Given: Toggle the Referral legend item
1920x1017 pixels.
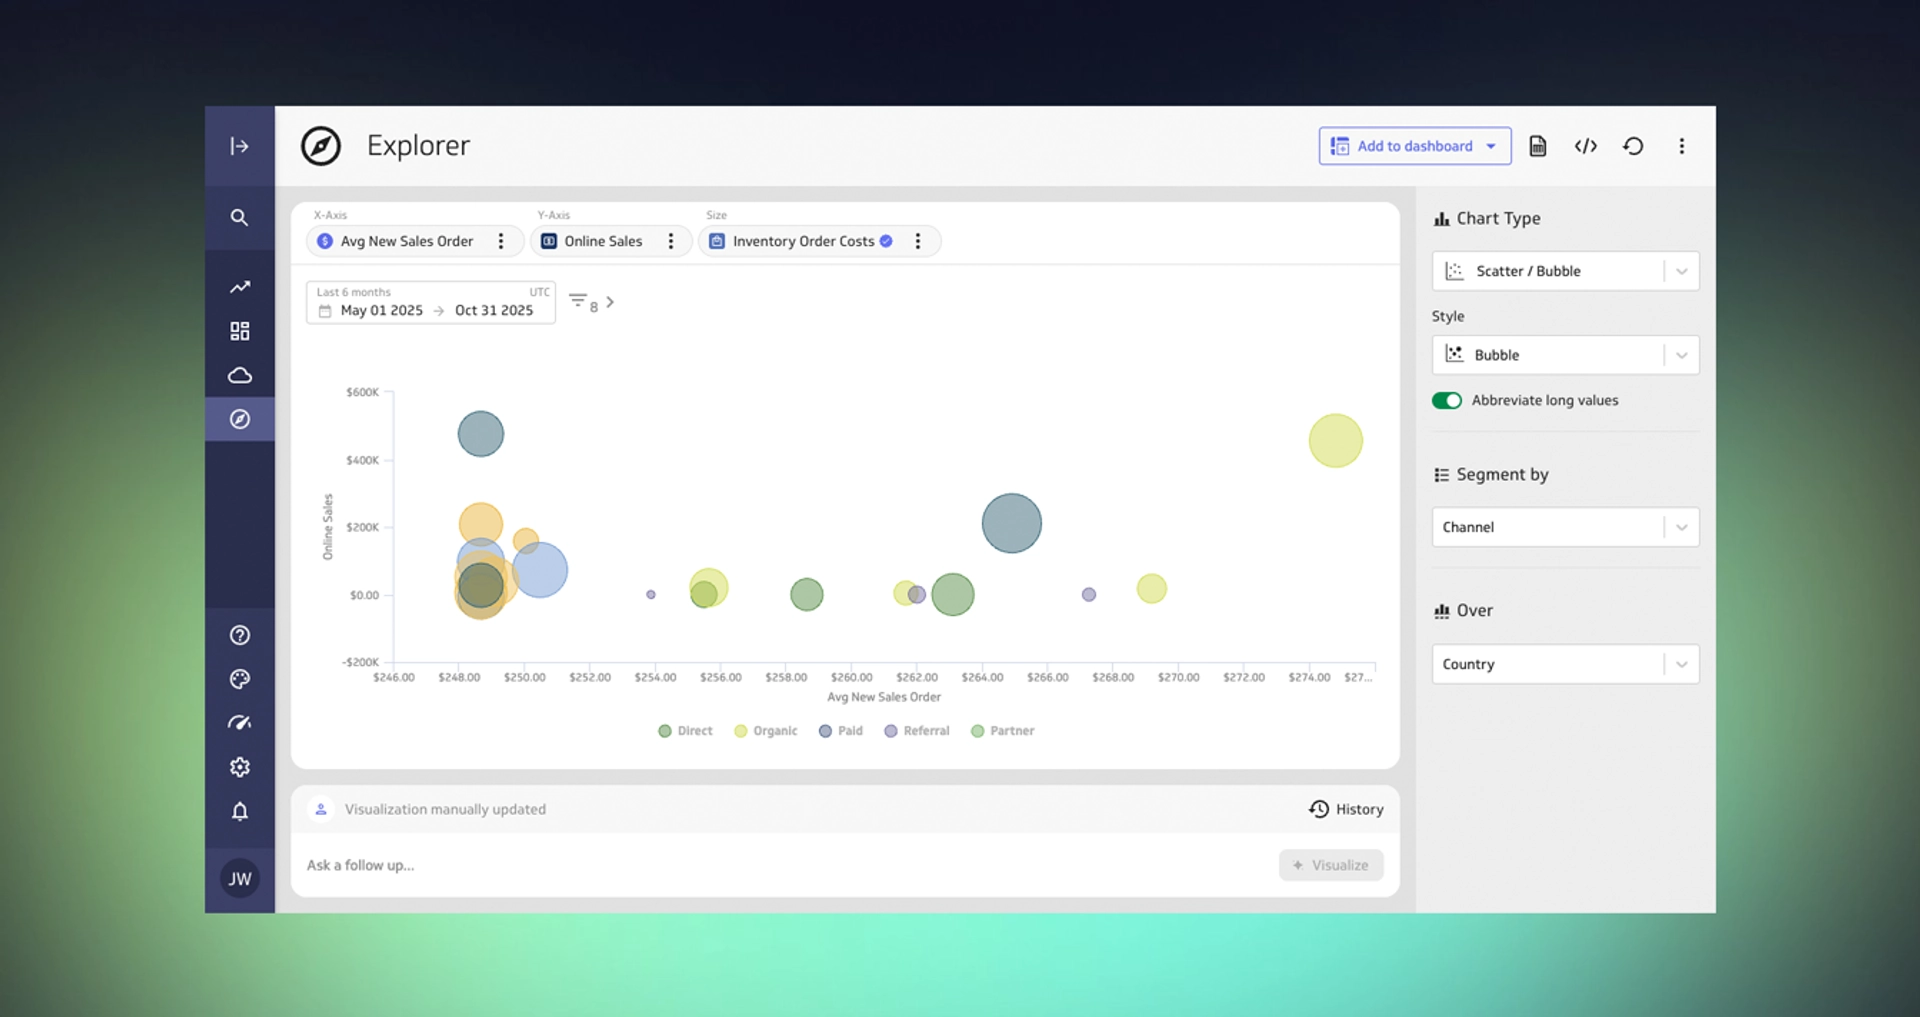Looking at the screenshot, I should pos(916,731).
